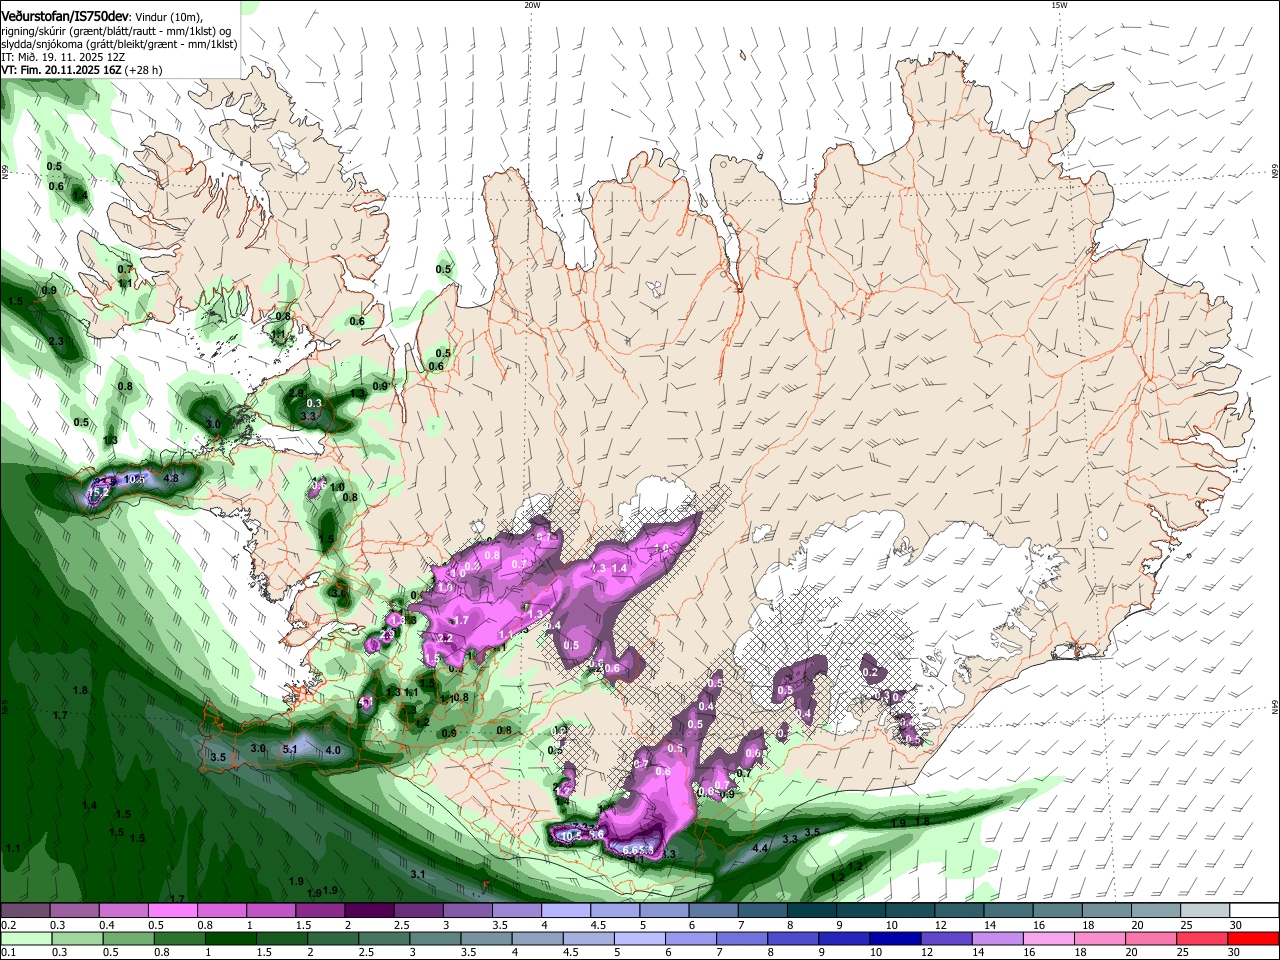
Task: Click the 3.1 precipitation value on the map
Action: (418, 875)
